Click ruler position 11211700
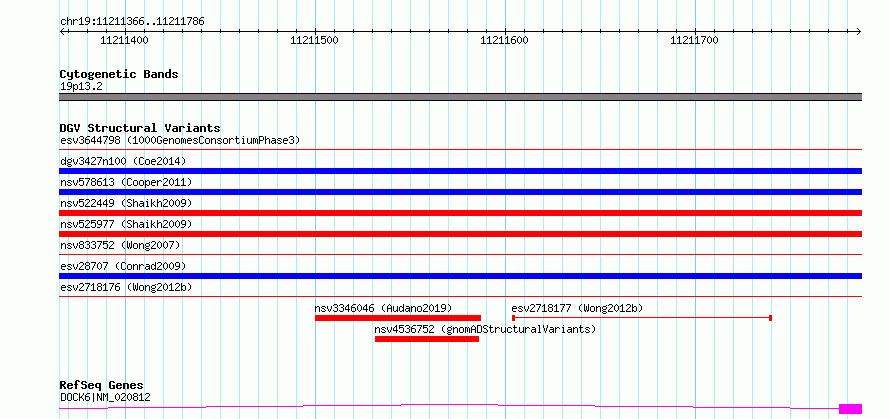 pyautogui.click(x=694, y=40)
